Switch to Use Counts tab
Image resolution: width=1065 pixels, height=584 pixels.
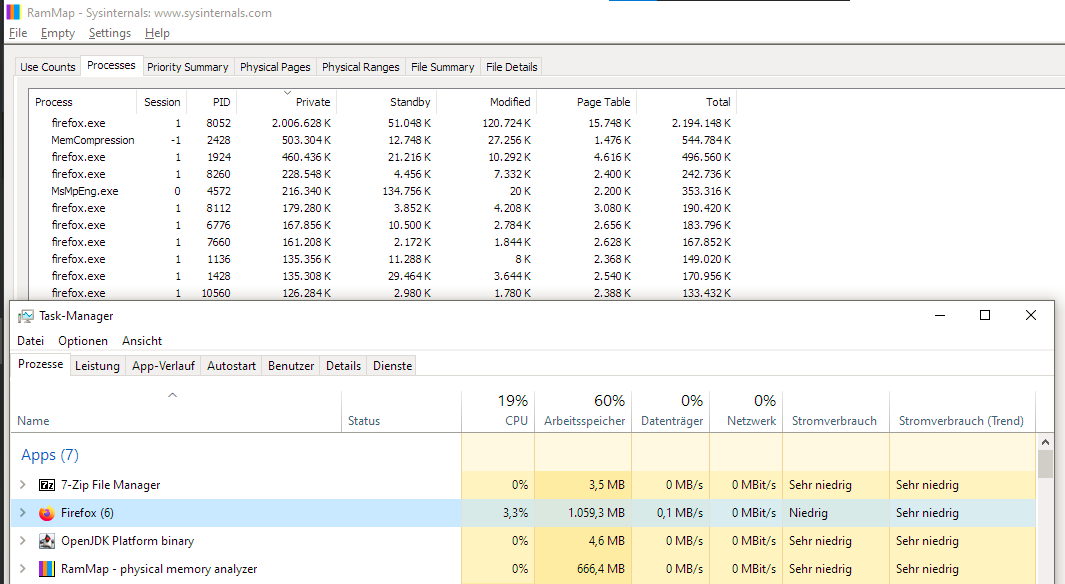[x=48, y=67]
